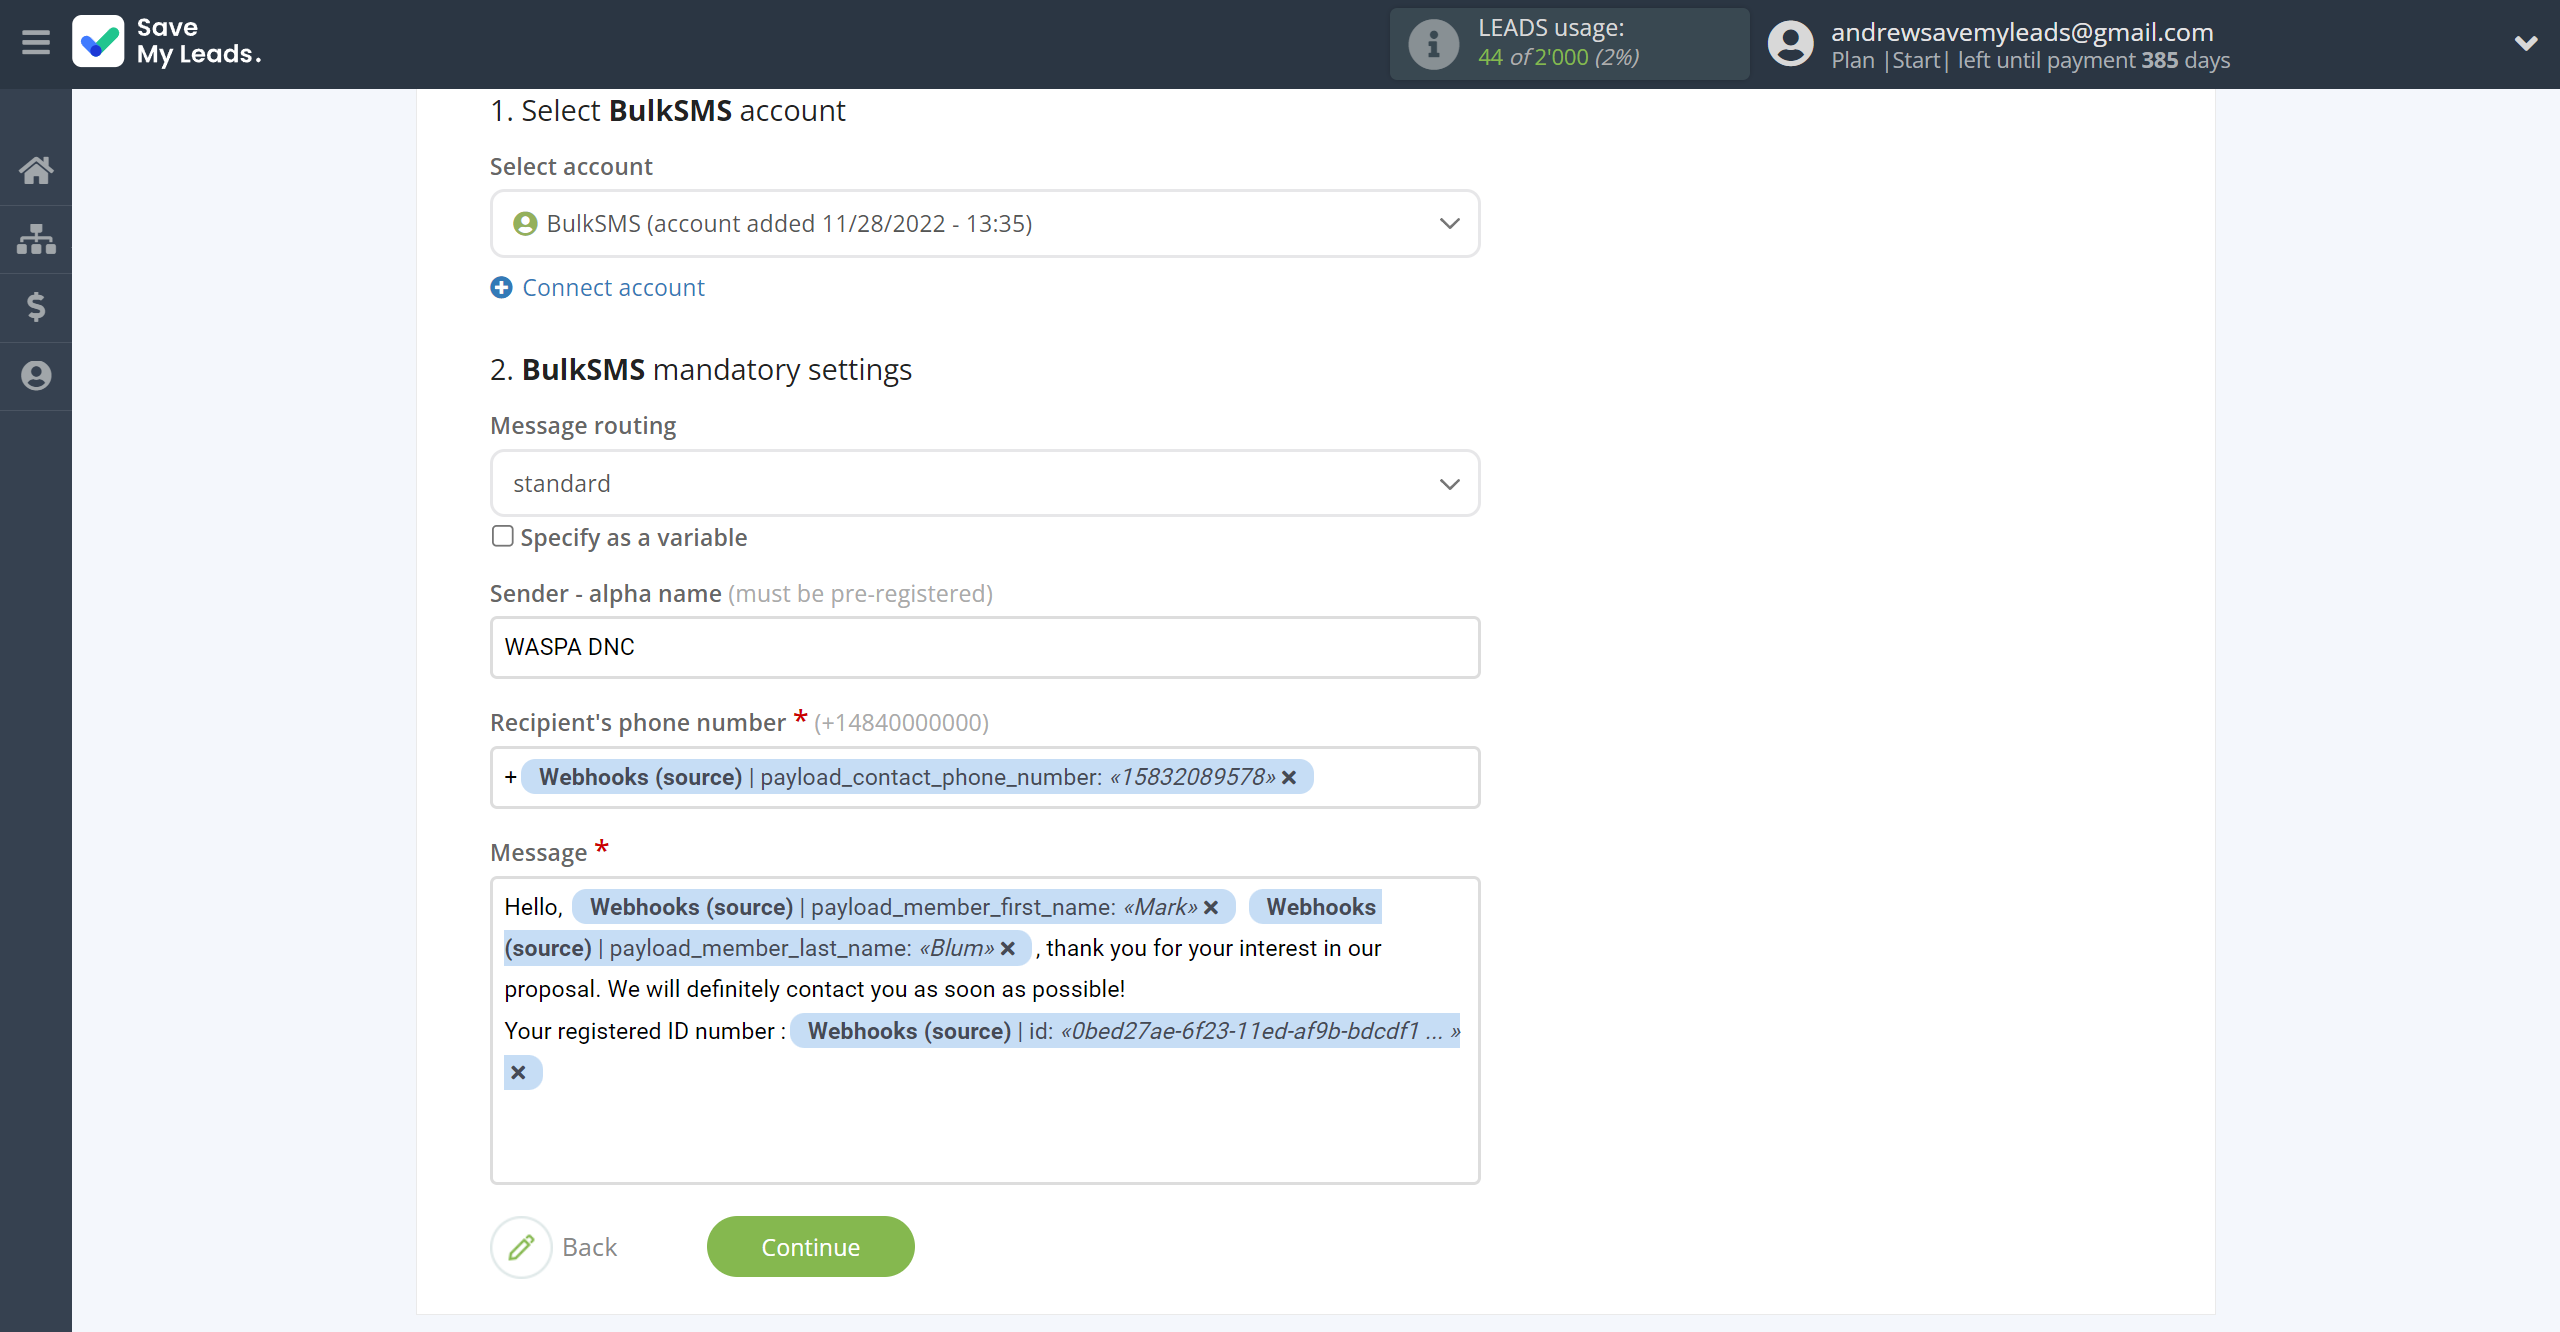
Task: Open the connections sitemap icon
Action: 36,239
